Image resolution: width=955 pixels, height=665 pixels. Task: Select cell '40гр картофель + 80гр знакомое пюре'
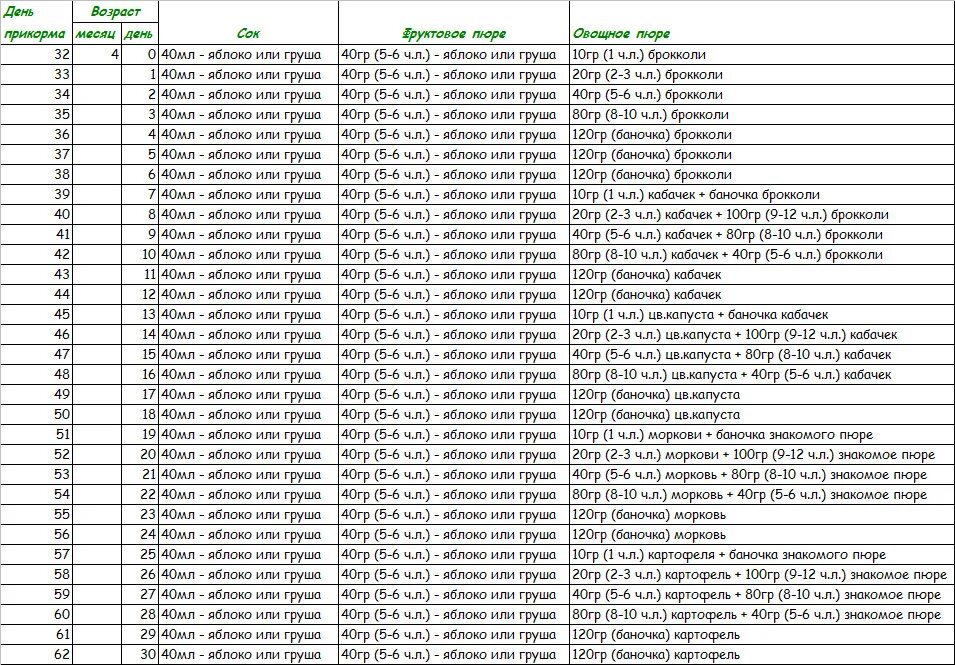coord(762,595)
